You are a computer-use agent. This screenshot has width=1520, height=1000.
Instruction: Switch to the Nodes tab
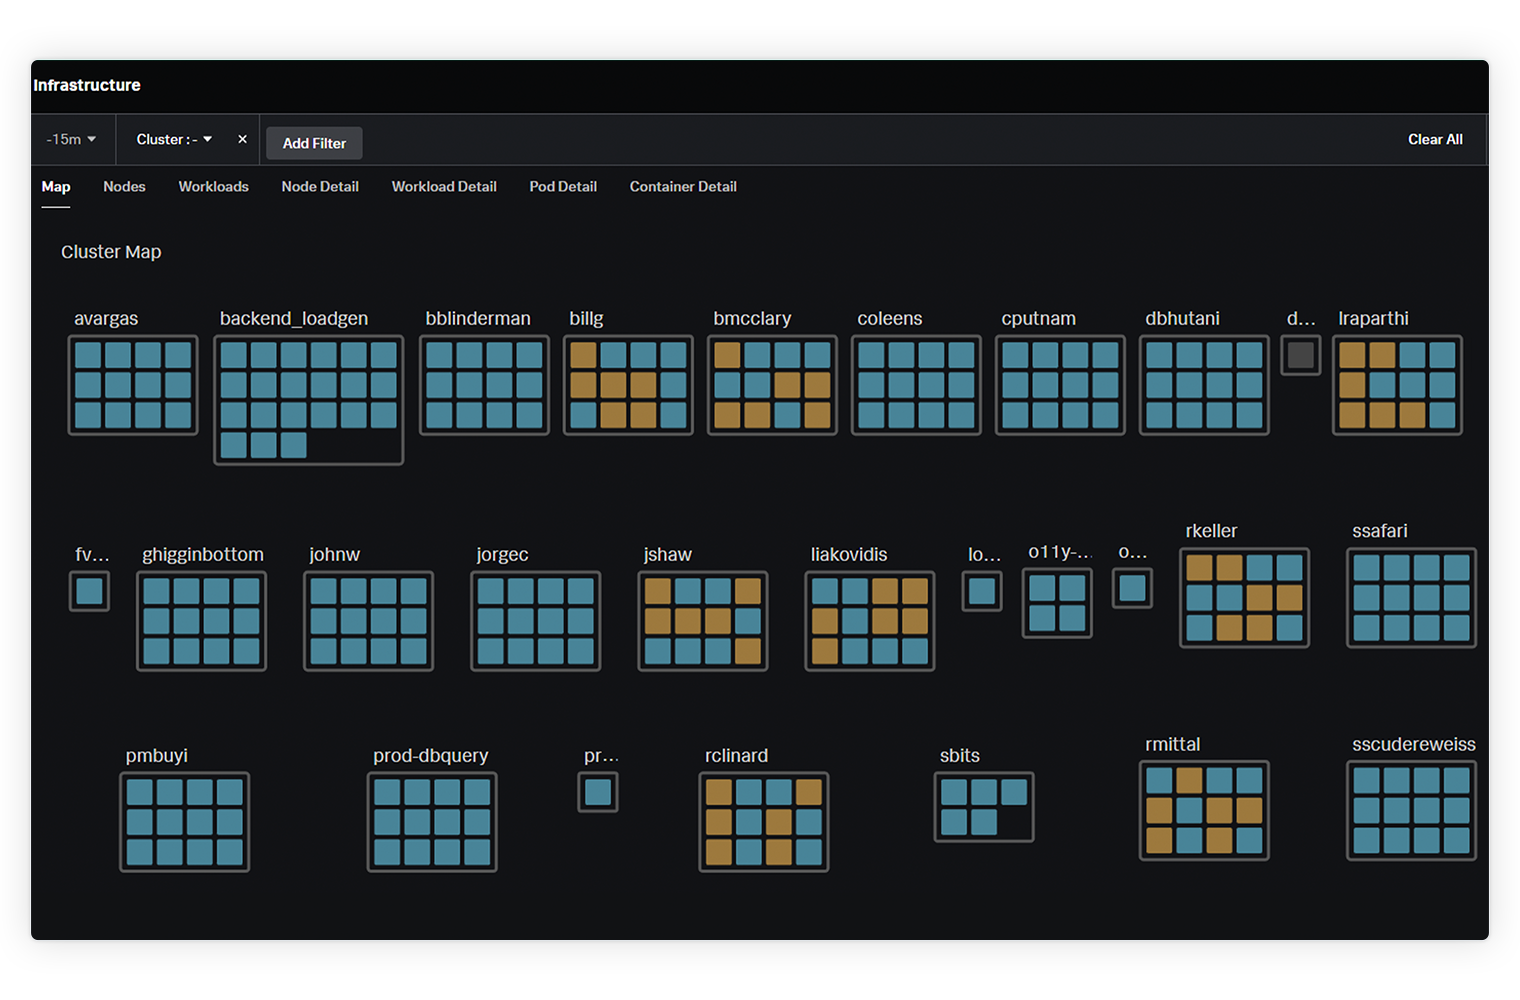[x=124, y=187]
